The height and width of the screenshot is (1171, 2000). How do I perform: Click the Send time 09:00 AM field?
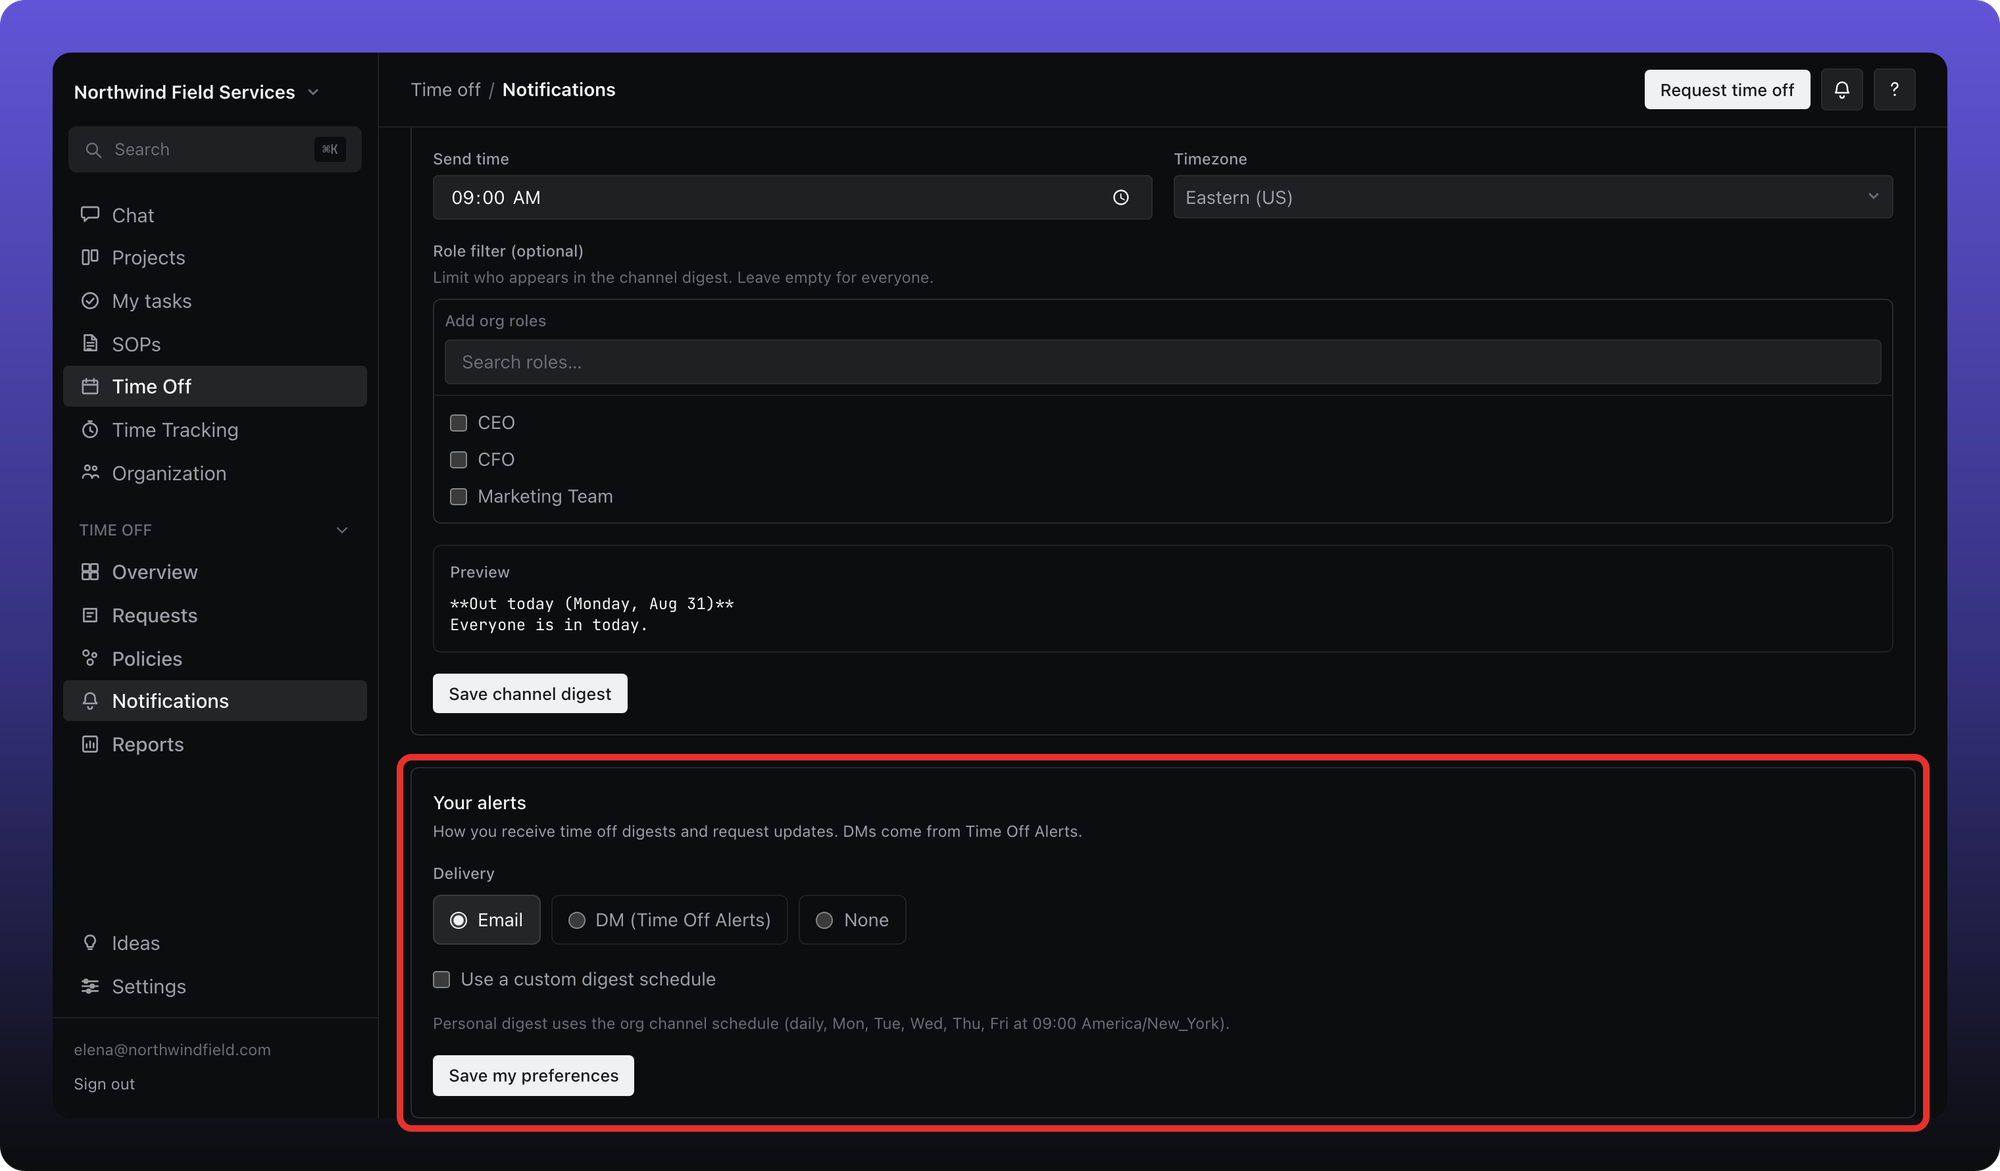(x=792, y=198)
